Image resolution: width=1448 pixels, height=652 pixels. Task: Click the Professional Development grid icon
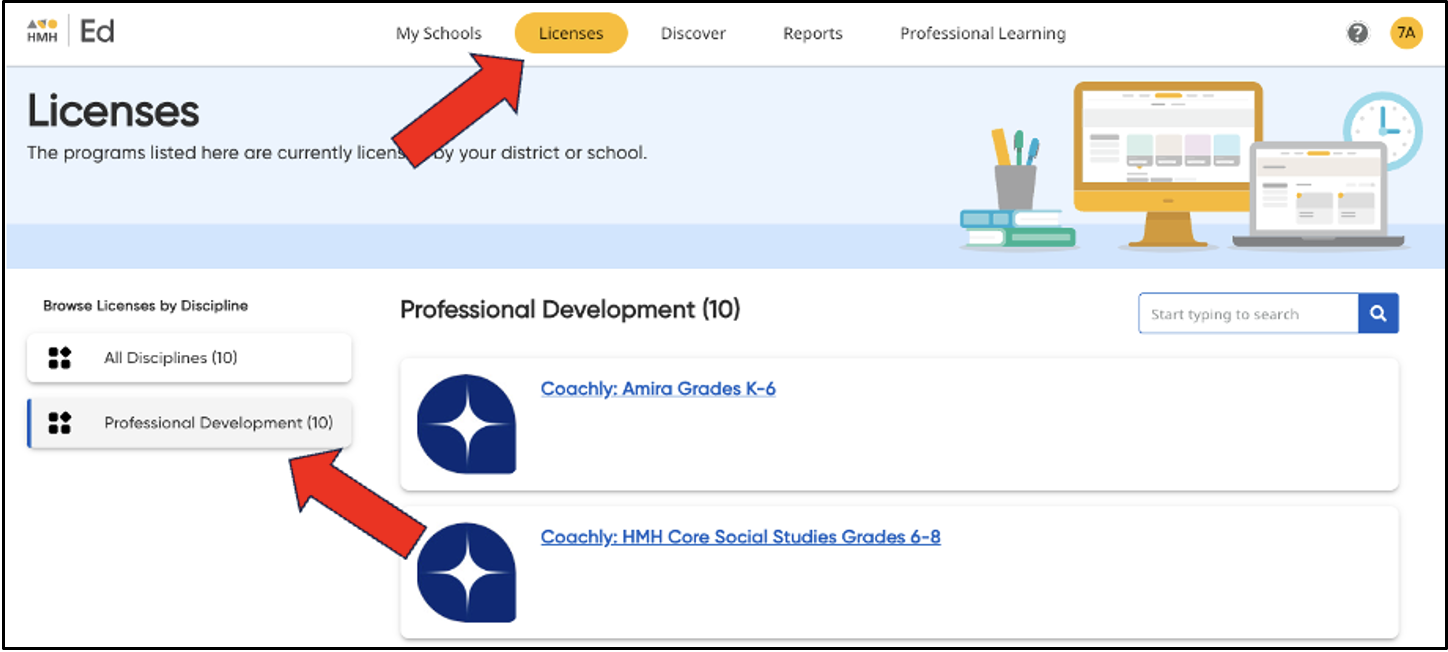[x=60, y=423]
